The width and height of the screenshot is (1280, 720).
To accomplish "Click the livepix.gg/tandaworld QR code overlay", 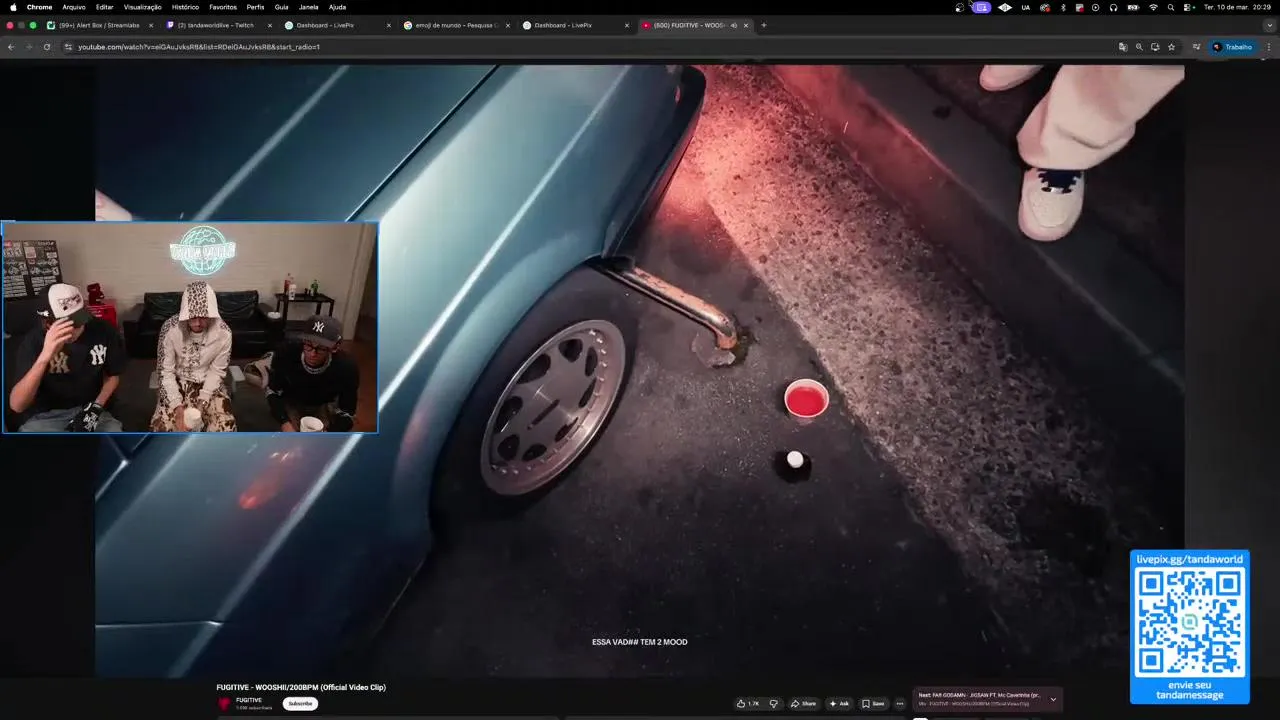I will click(1190, 626).
